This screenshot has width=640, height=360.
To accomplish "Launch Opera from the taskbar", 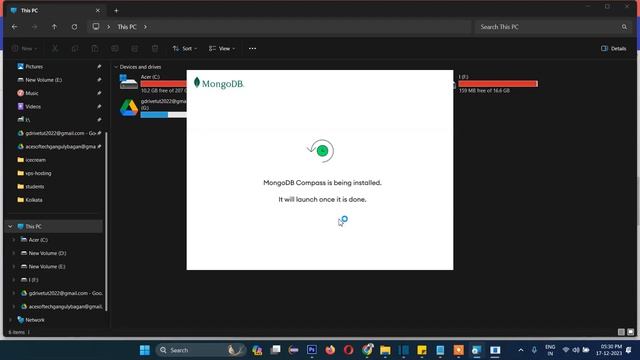I will pyautogui.click(x=349, y=350).
